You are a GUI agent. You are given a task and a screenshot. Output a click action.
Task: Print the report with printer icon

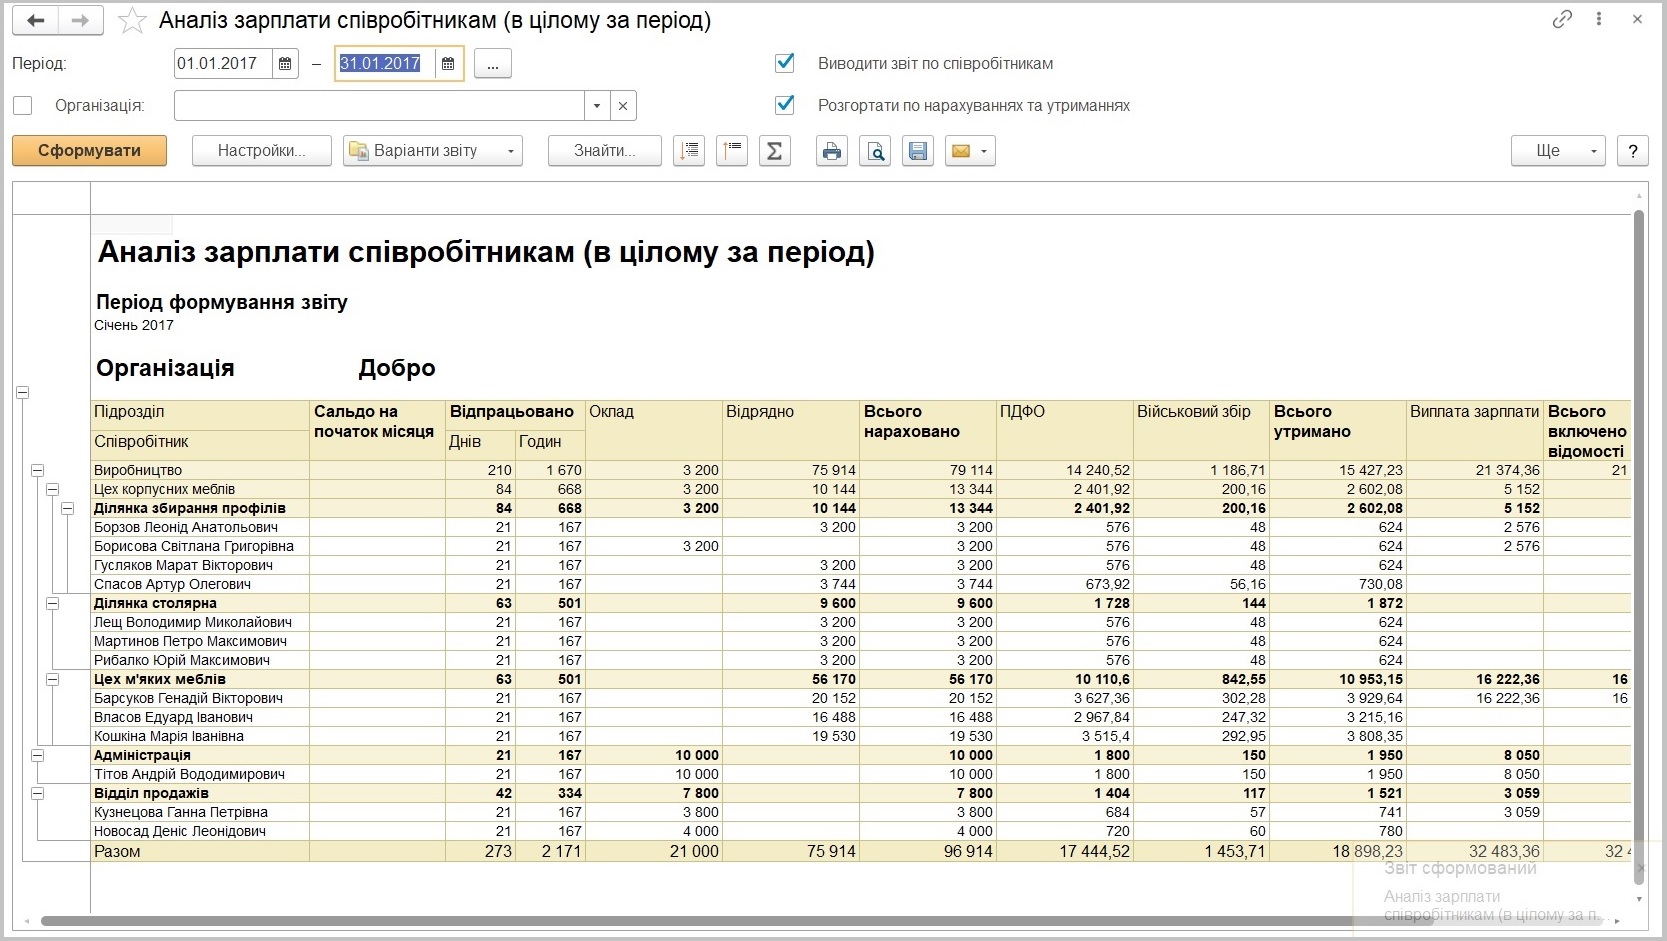coord(832,151)
